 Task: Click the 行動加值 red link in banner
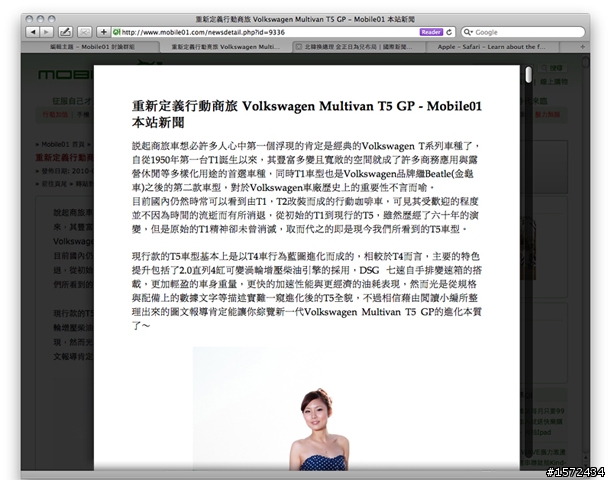click(55, 115)
